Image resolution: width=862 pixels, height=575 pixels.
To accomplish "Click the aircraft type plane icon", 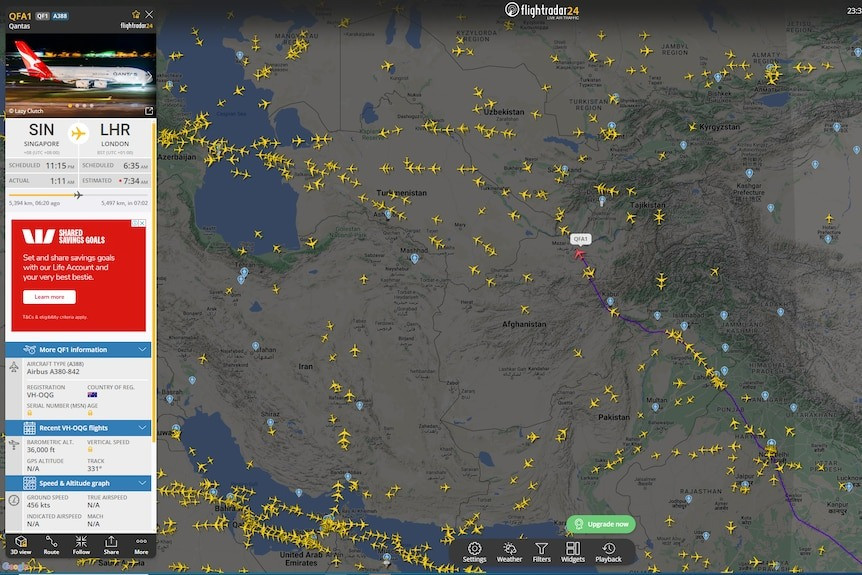I will point(14,367).
